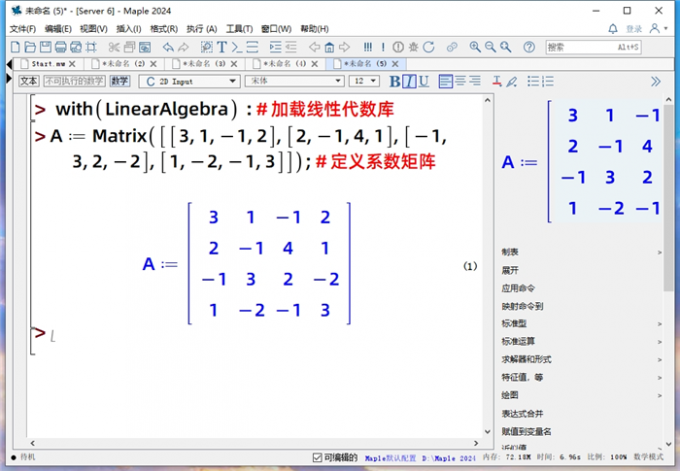Switch to 数学 math mode
Viewport: 680px width, 471px height.
tap(120, 81)
